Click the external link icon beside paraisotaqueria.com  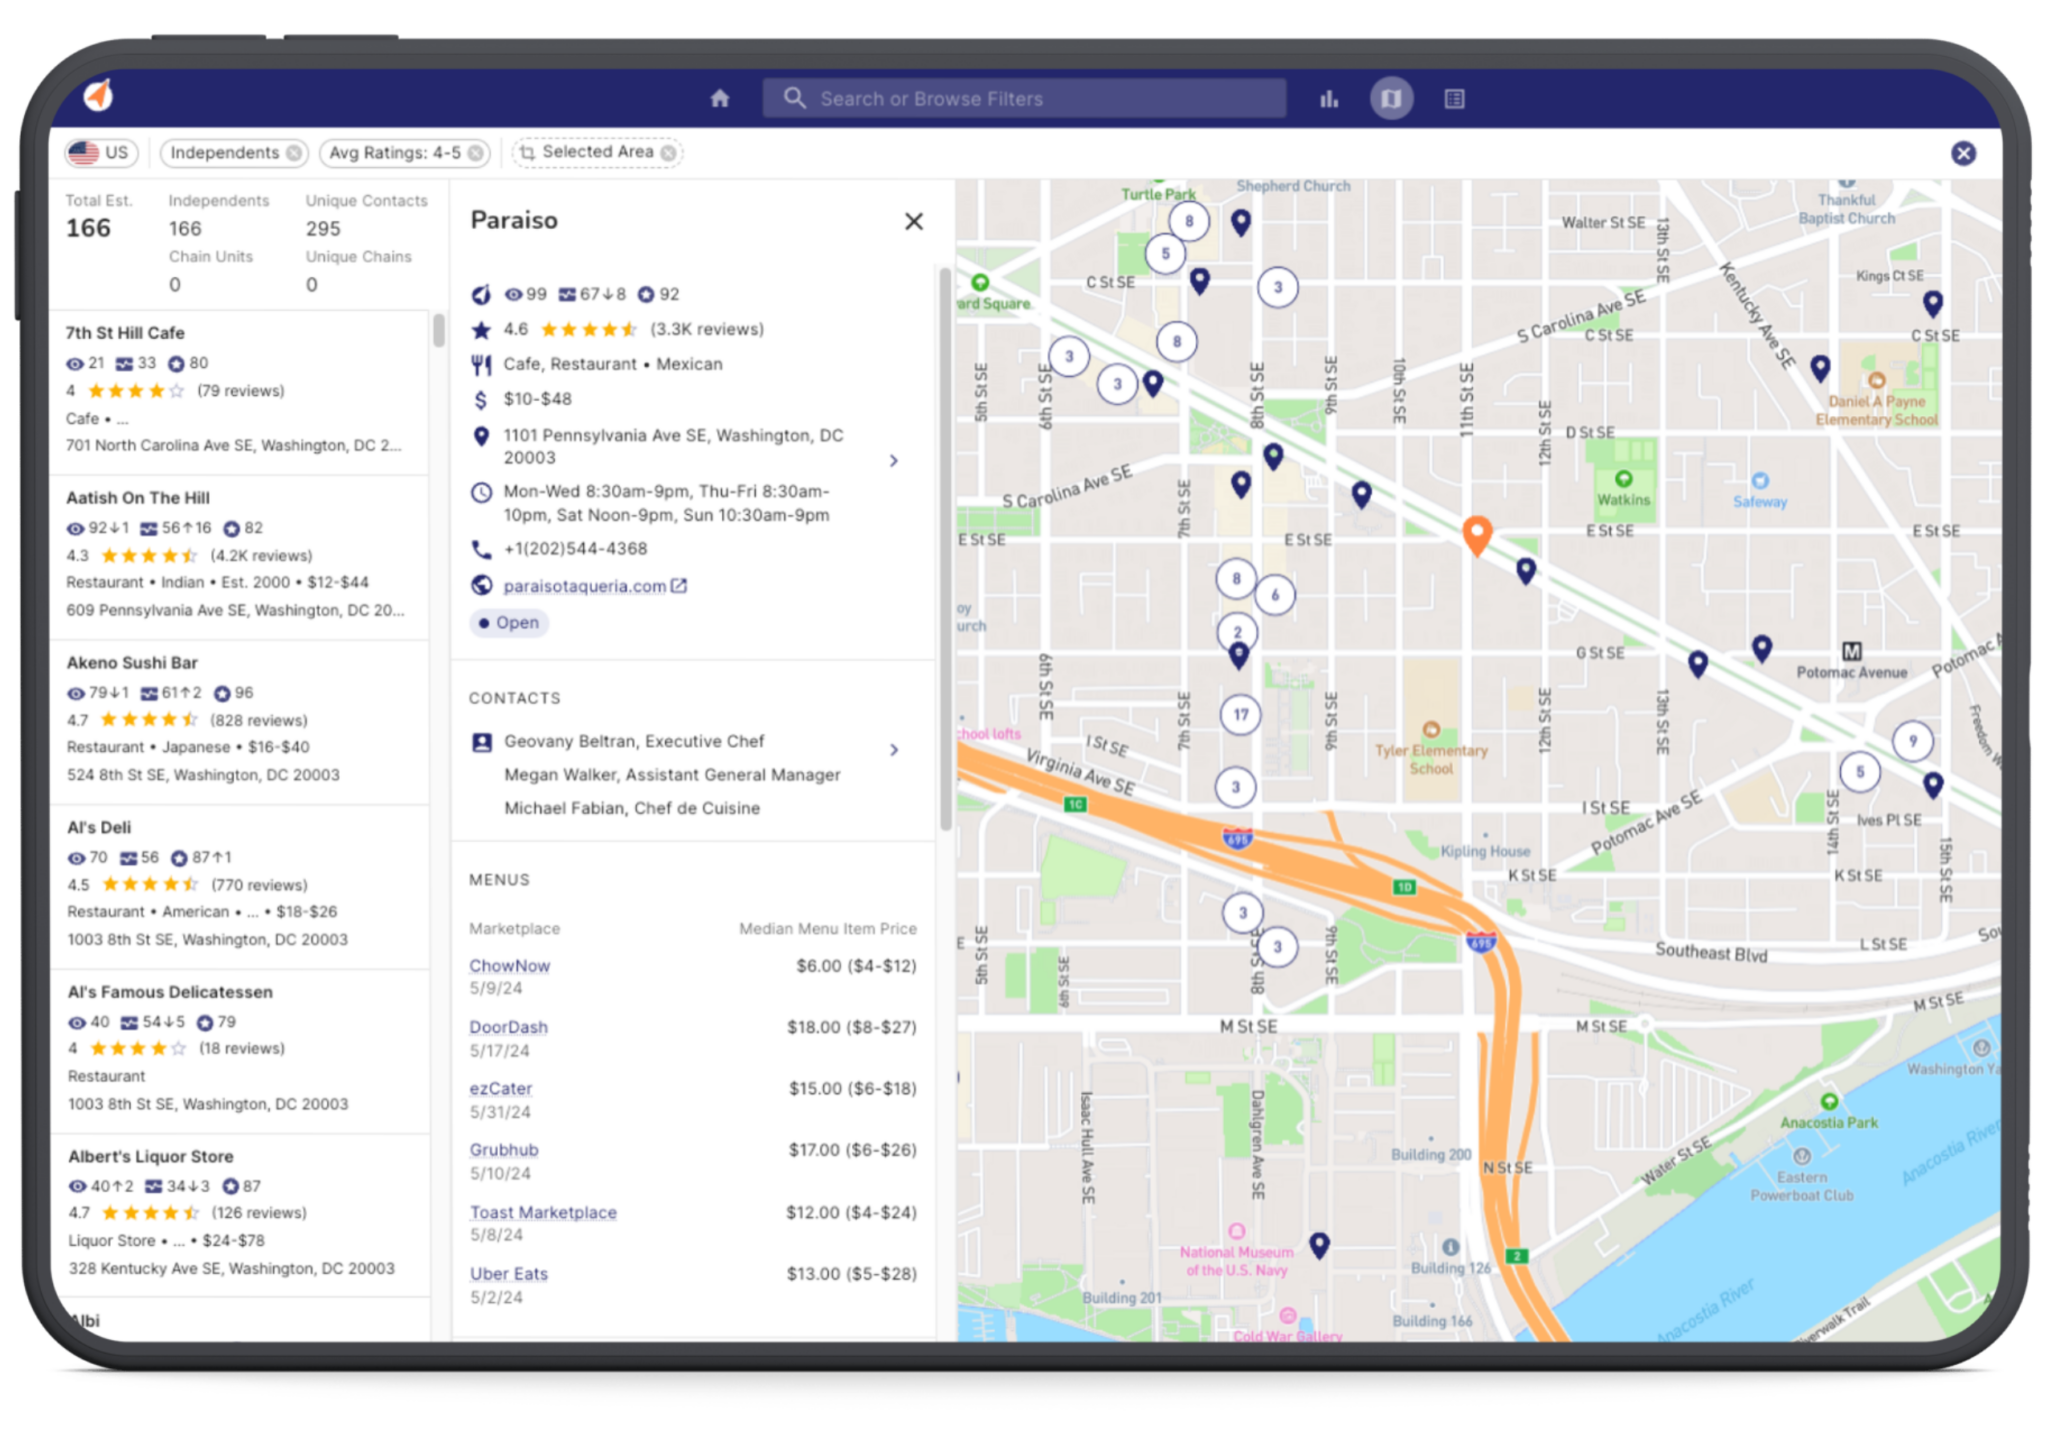tap(679, 585)
